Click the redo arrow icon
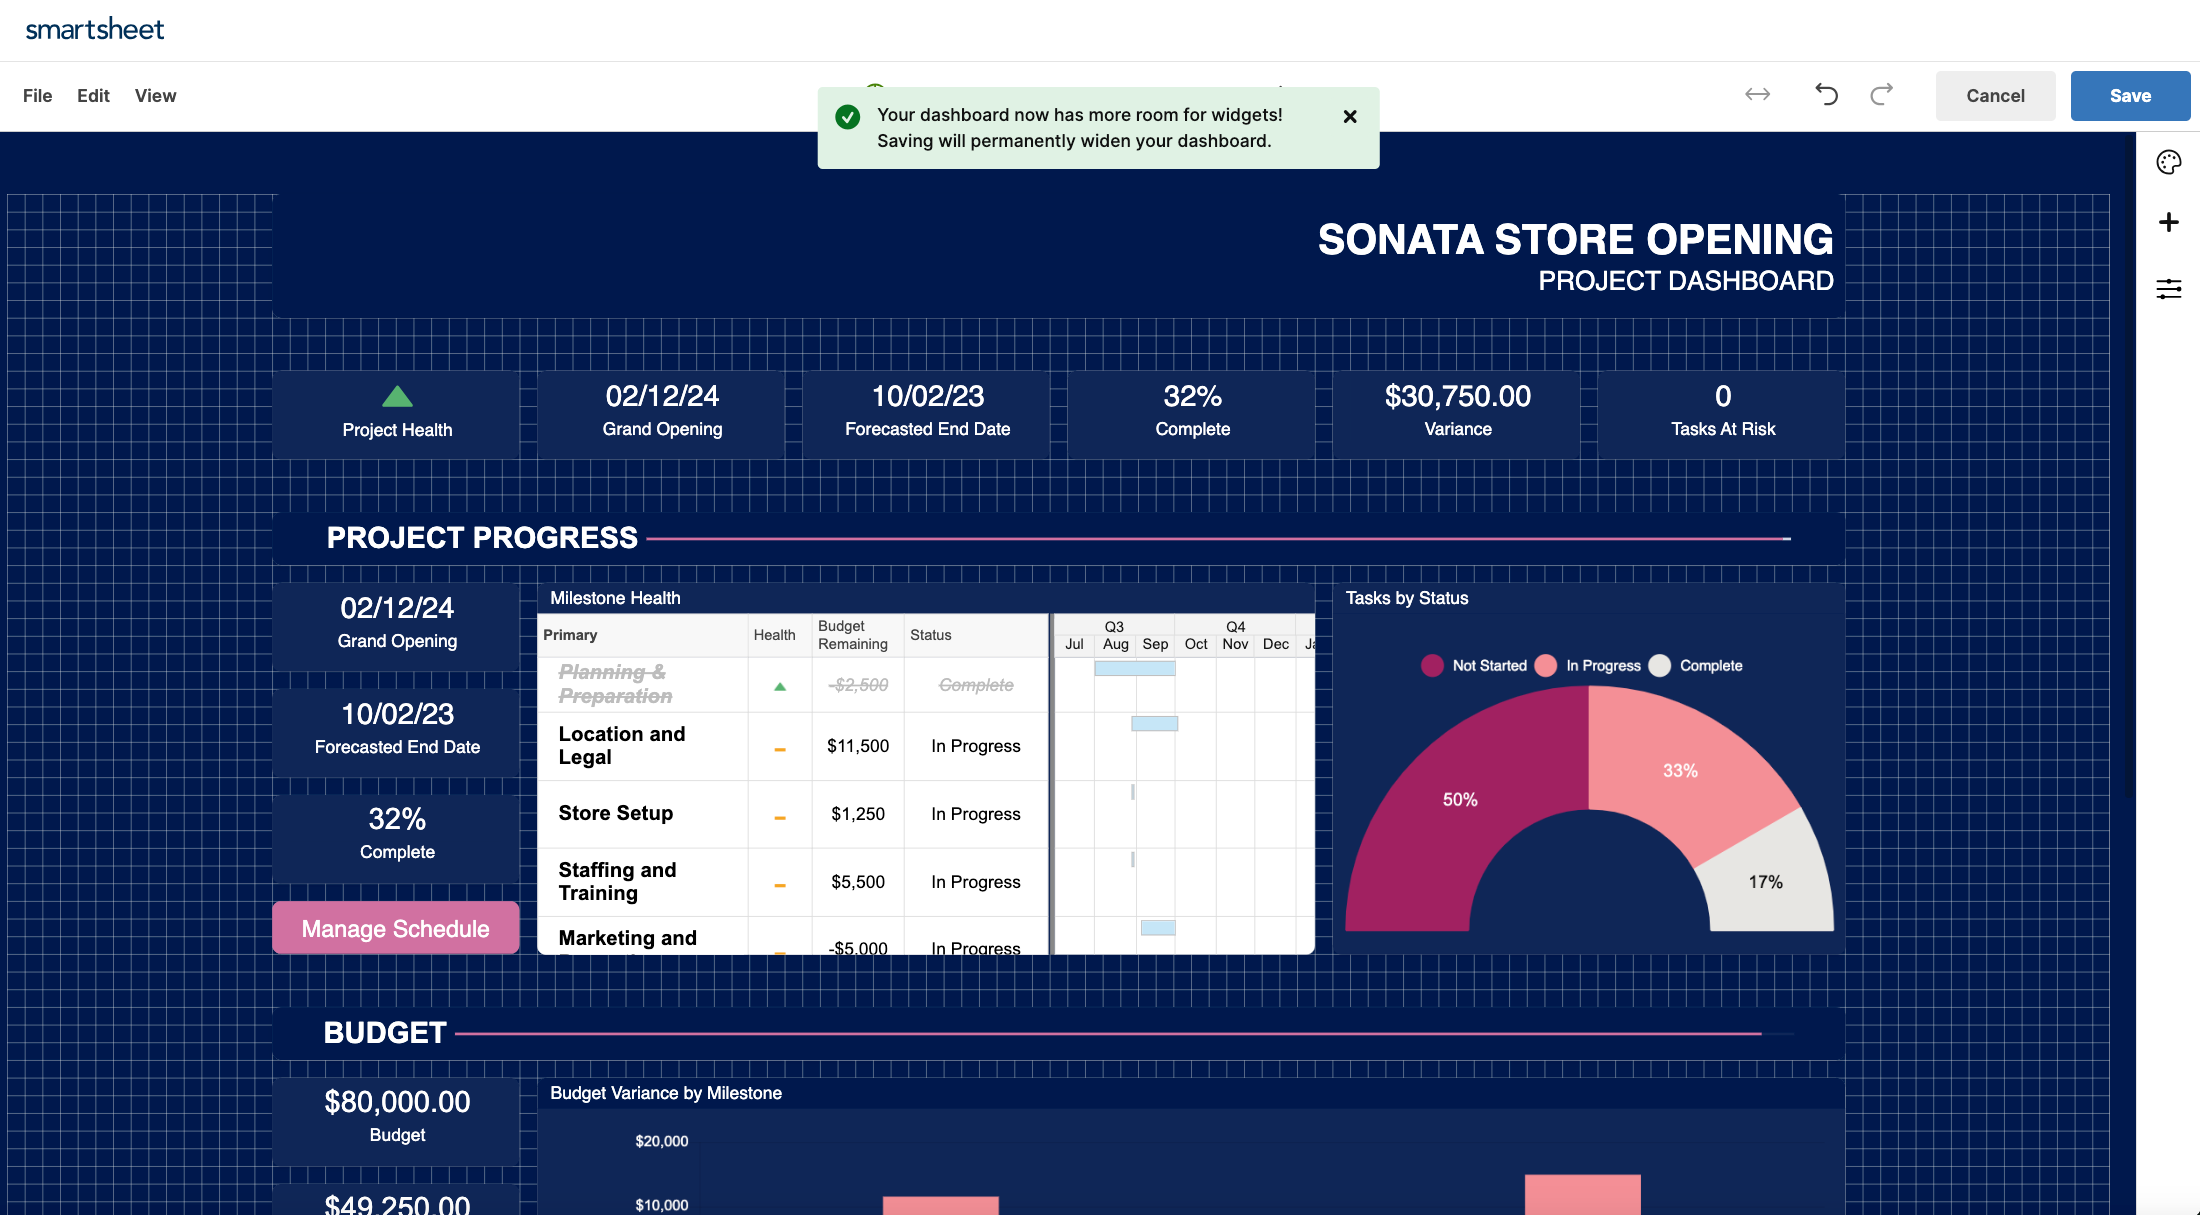 pos(1881,95)
